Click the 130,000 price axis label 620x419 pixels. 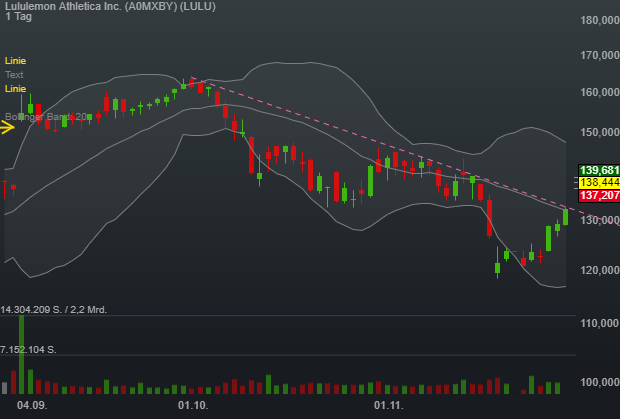point(600,220)
